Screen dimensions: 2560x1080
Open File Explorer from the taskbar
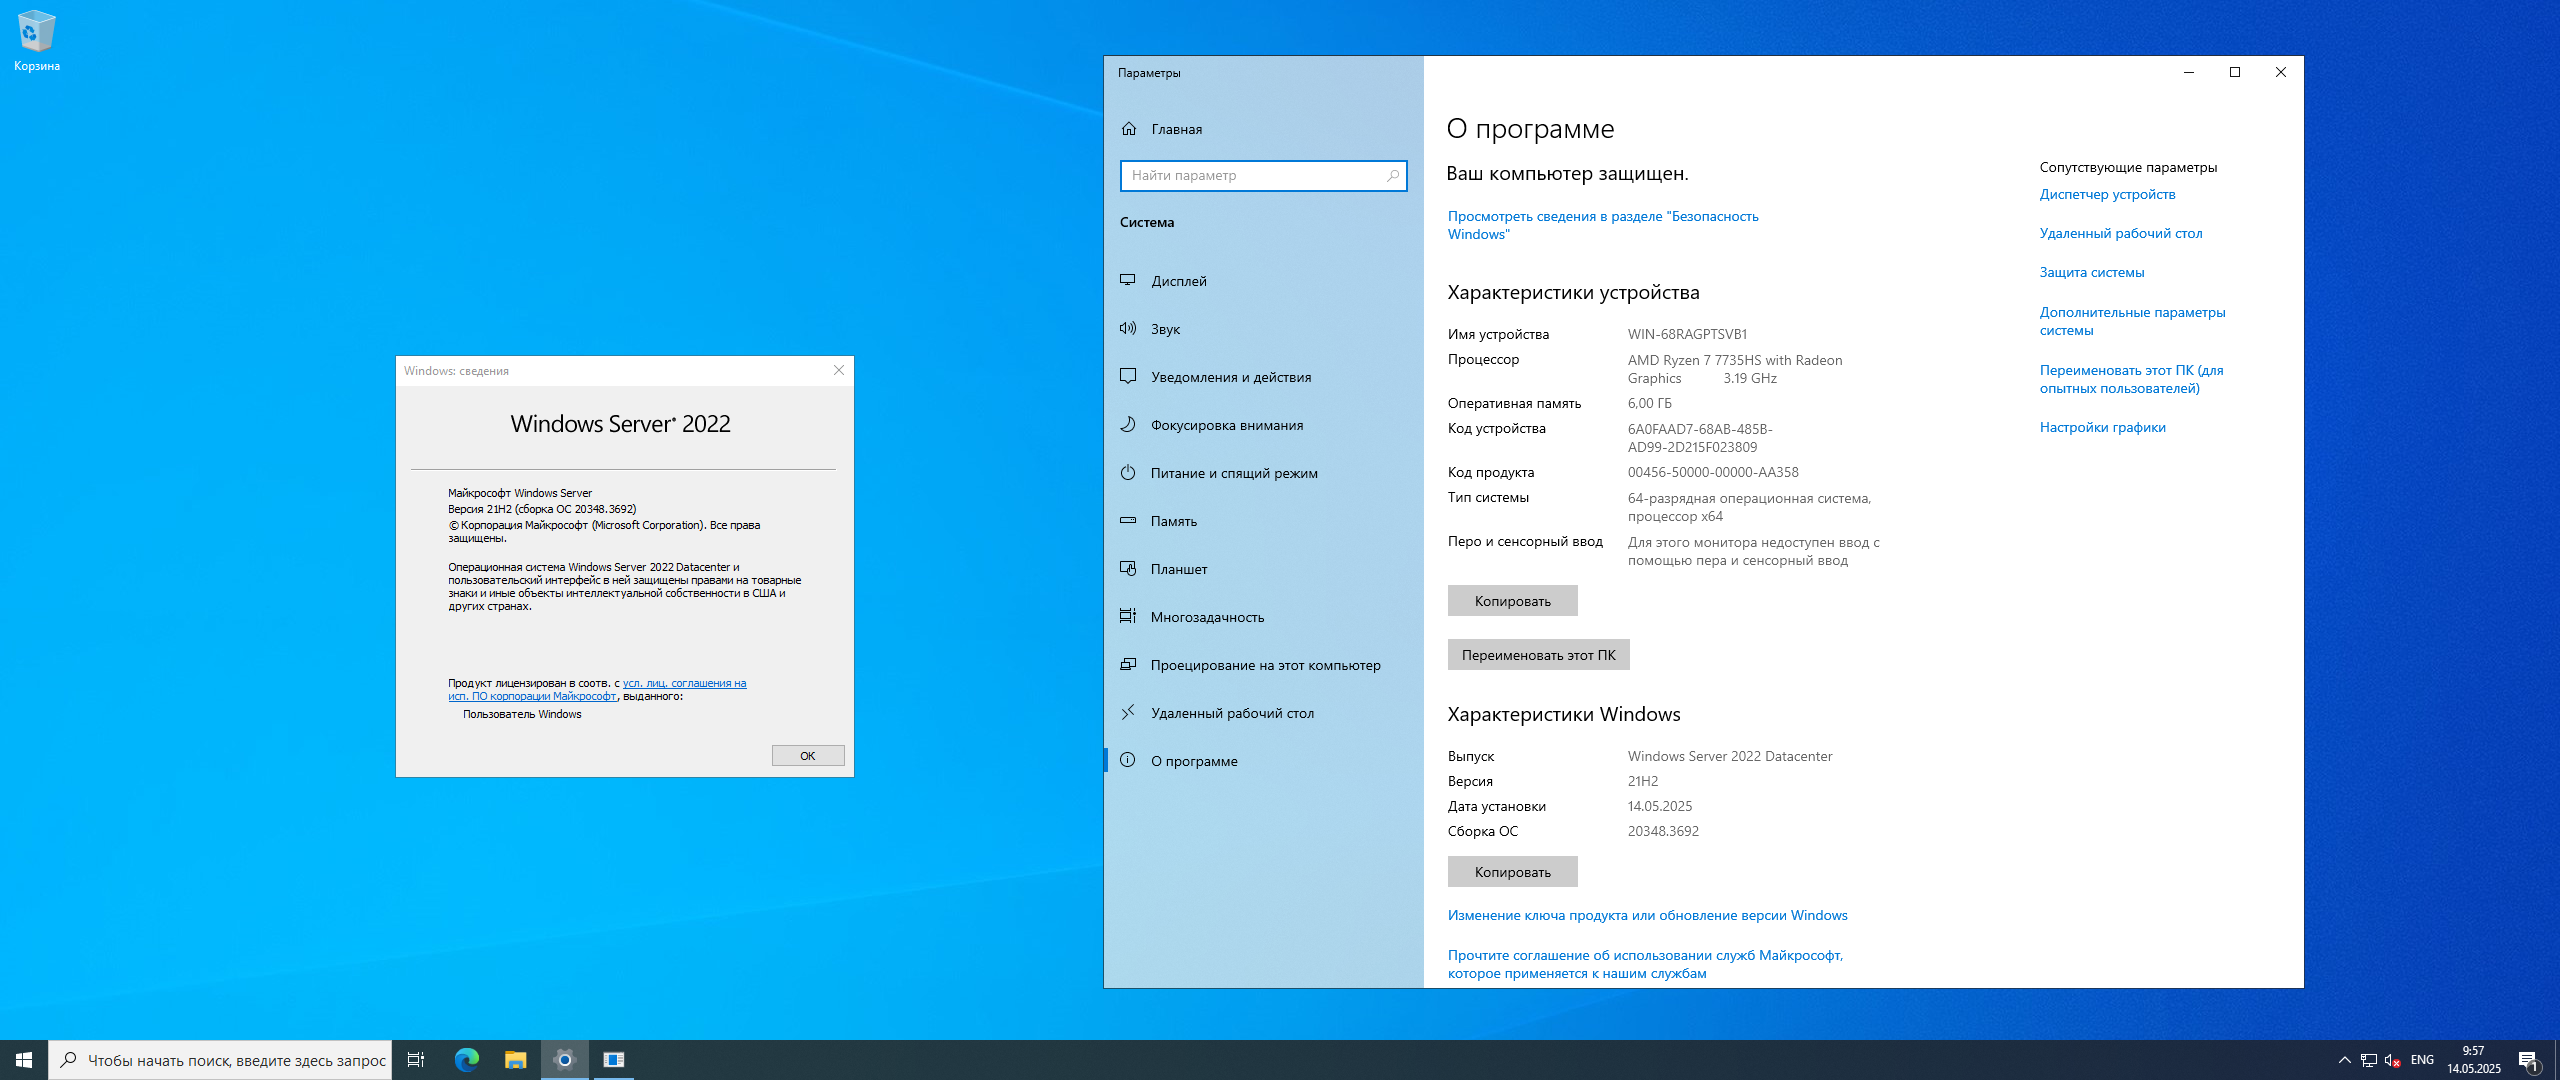click(x=515, y=1060)
